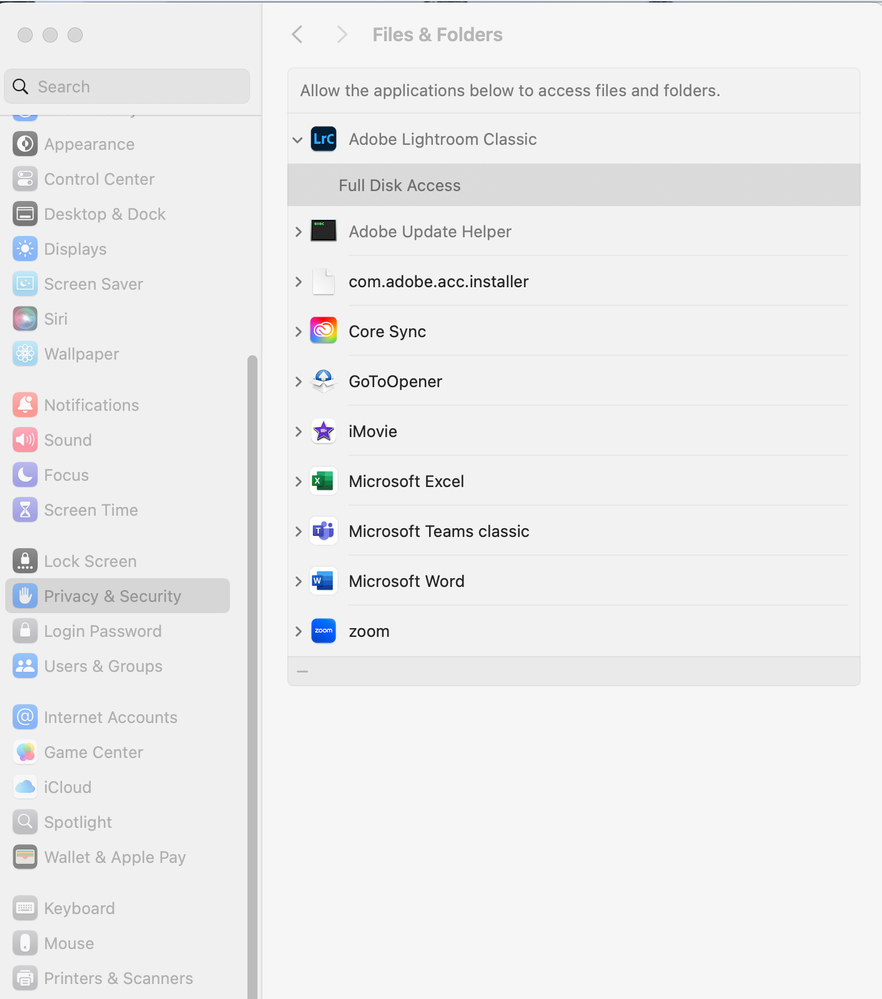This screenshot has width=882, height=999.
Task: Click the Wallpaper flower icon
Action: pos(25,354)
